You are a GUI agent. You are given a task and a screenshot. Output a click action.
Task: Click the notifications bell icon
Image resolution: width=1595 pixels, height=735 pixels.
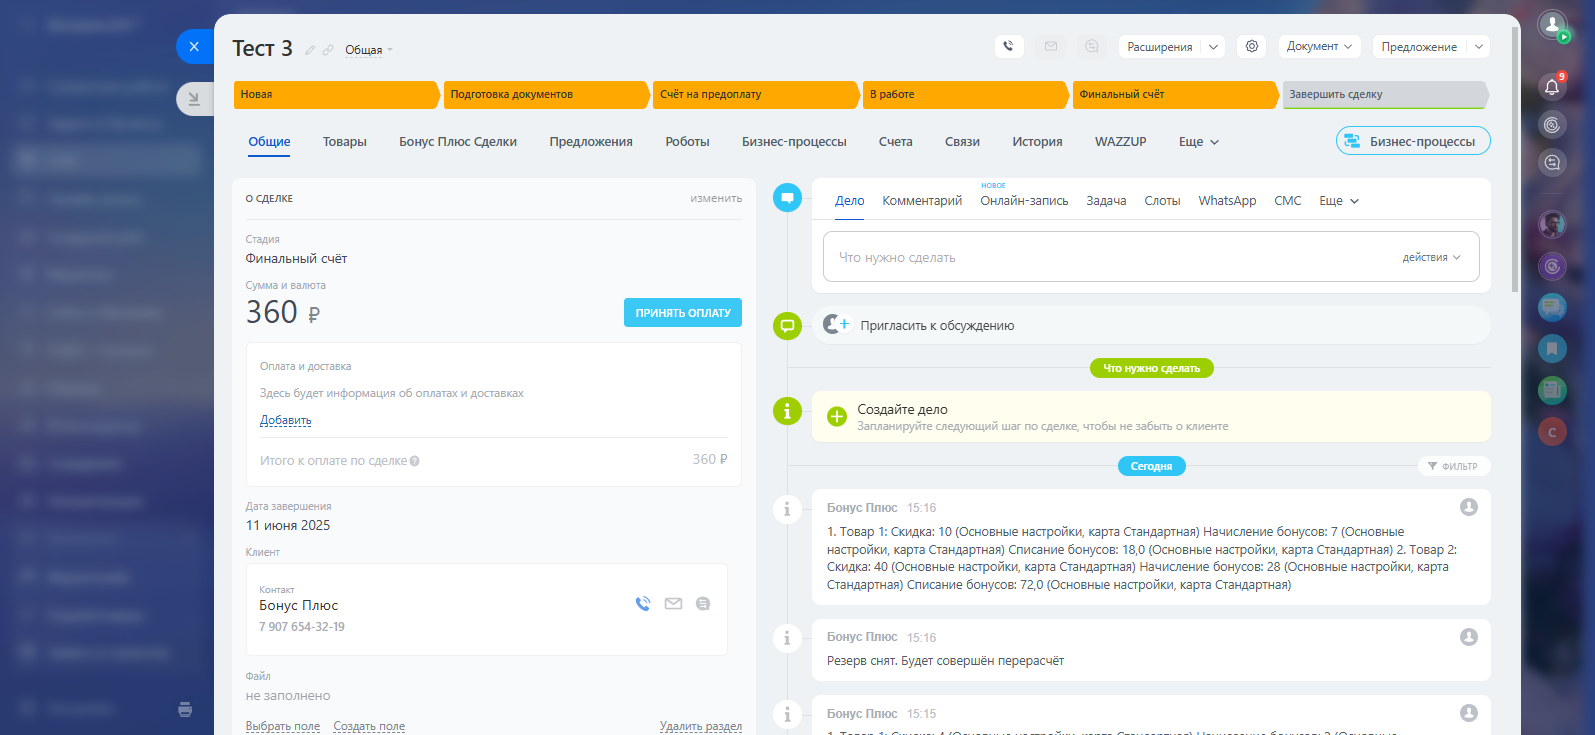(1552, 86)
